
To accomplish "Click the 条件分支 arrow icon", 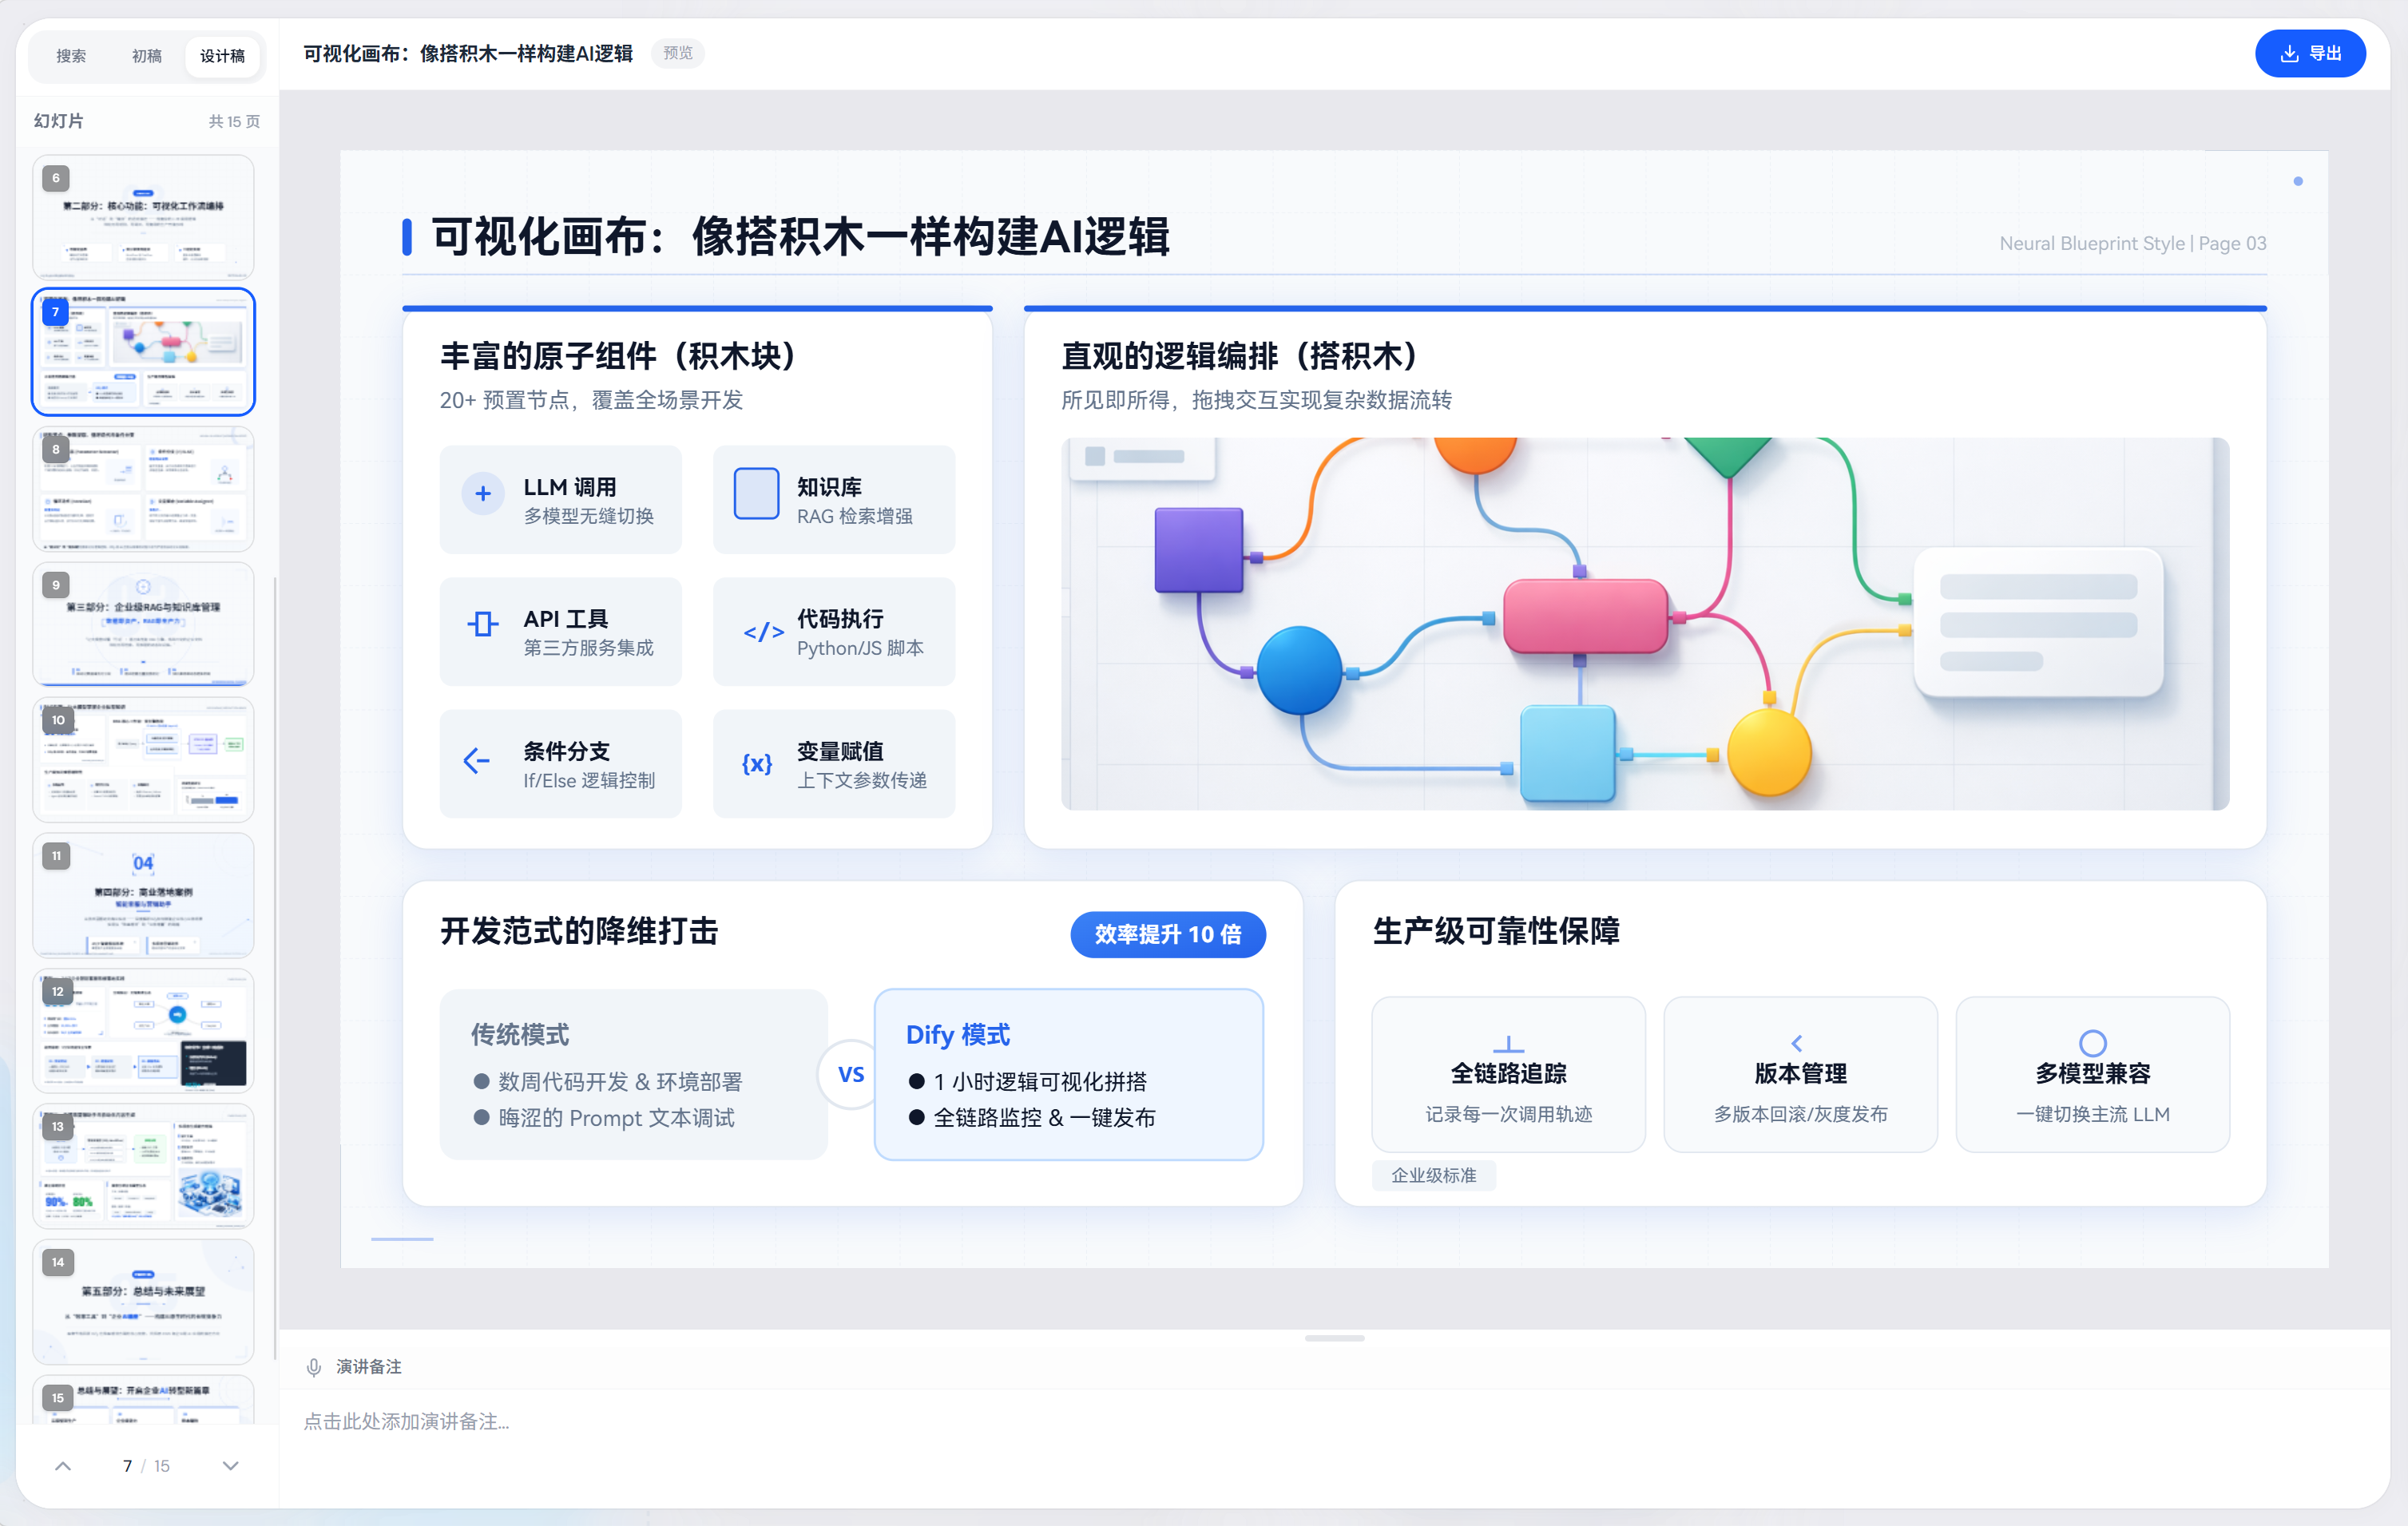I will click(477, 761).
